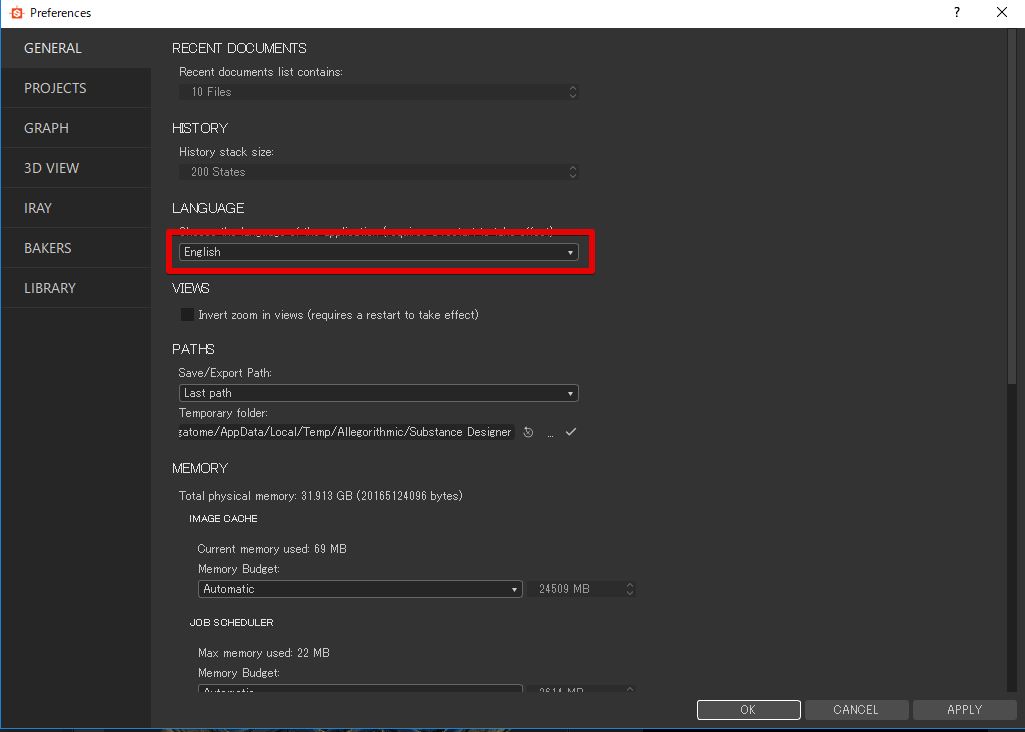This screenshot has width=1025, height=732.
Task: Open the Bakers preferences tab
Action: click(76, 248)
